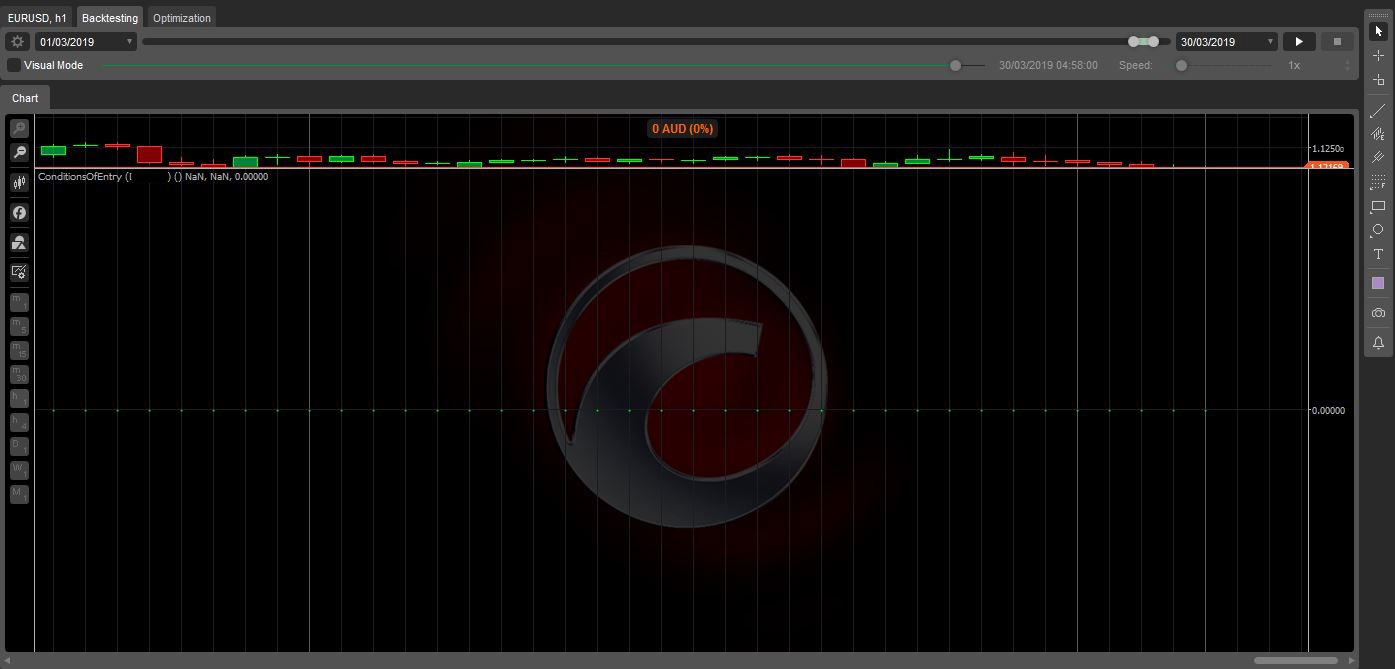1395x669 pixels.
Task: Select the crosshair tool
Action: pyautogui.click(x=1378, y=56)
